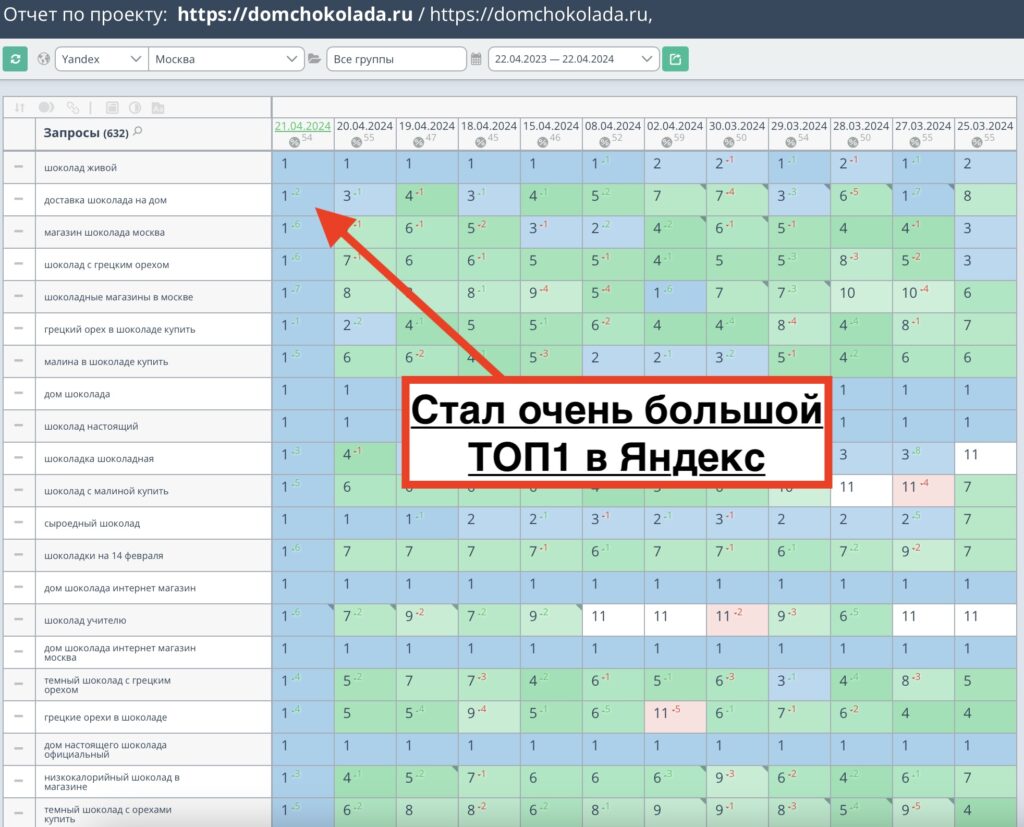Open the bold https://domchokolada.ru project link
The height and width of the screenshot is (827, 1024).
[x=295, y=14]
